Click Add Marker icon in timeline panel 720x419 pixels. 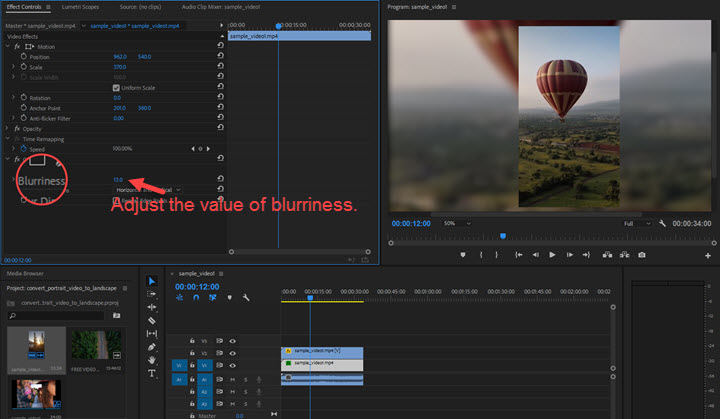[230, 298]
